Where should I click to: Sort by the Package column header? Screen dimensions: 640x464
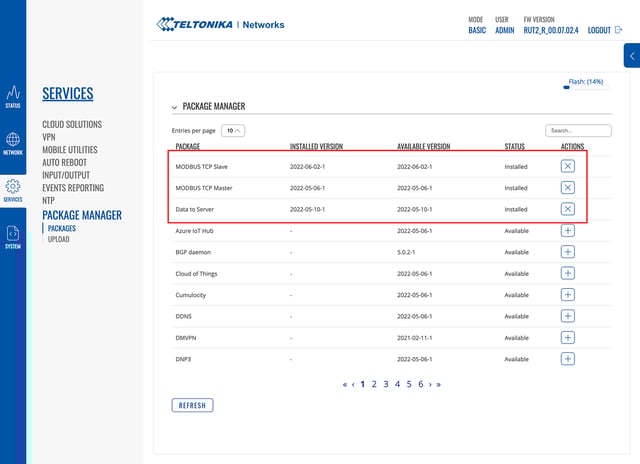click(x=188, y=146)
